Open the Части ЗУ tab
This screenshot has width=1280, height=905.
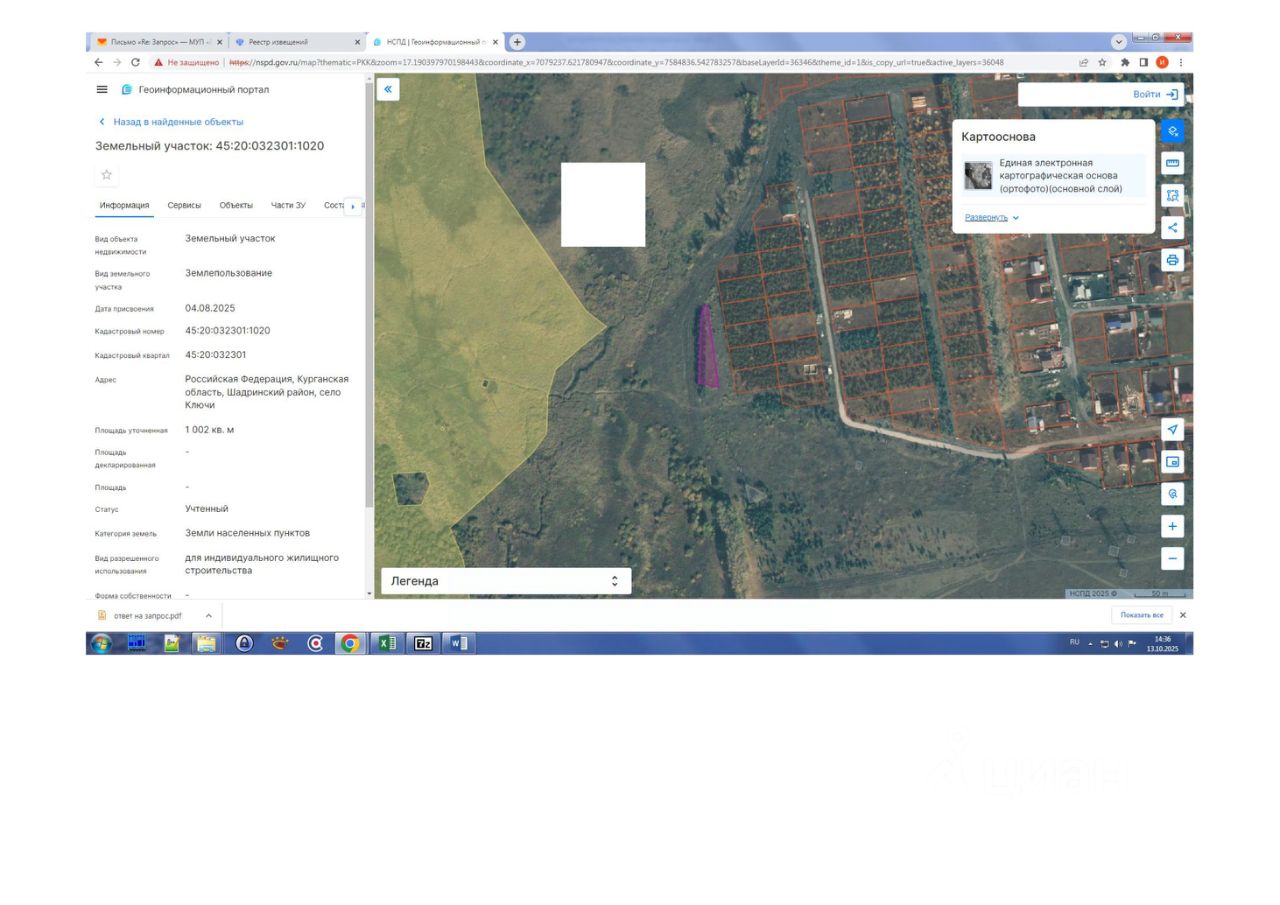[288, 205]
